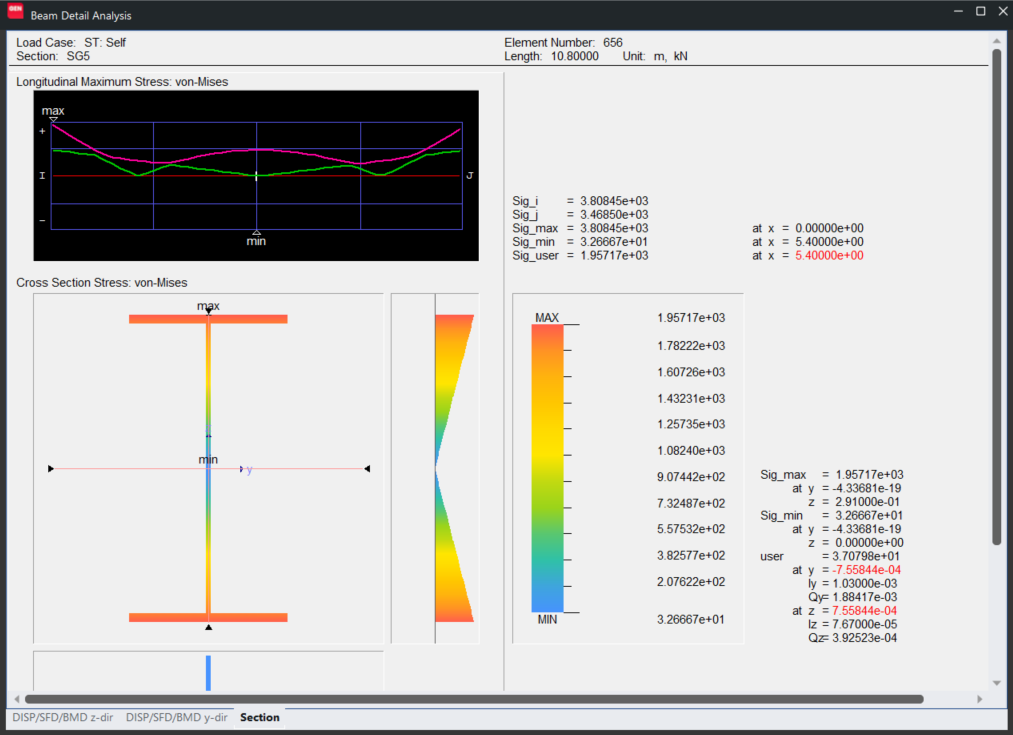The height and width of the screenshot is (735, 1013).
Task: Click the min marker on the section web
Action: click(x=207, y=459)
